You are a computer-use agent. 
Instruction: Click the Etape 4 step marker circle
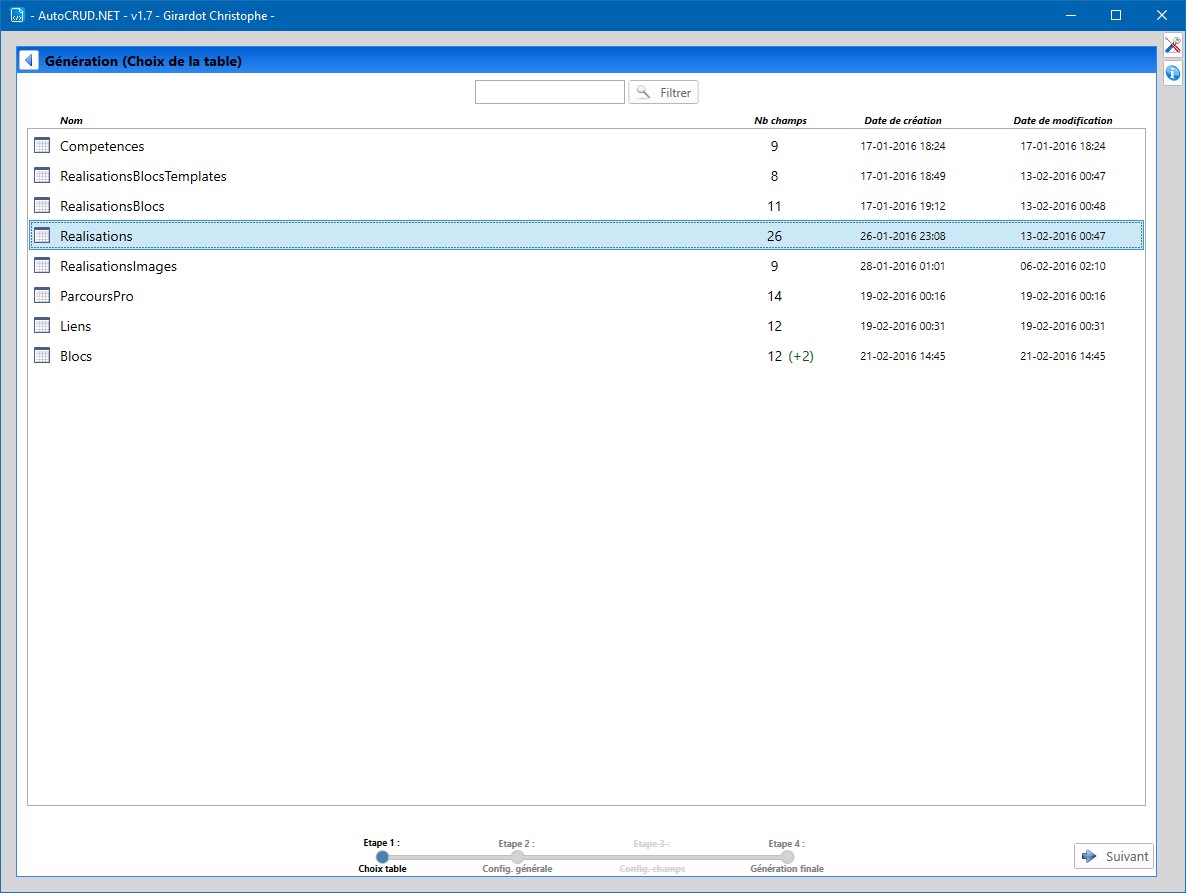pos(787,857)
